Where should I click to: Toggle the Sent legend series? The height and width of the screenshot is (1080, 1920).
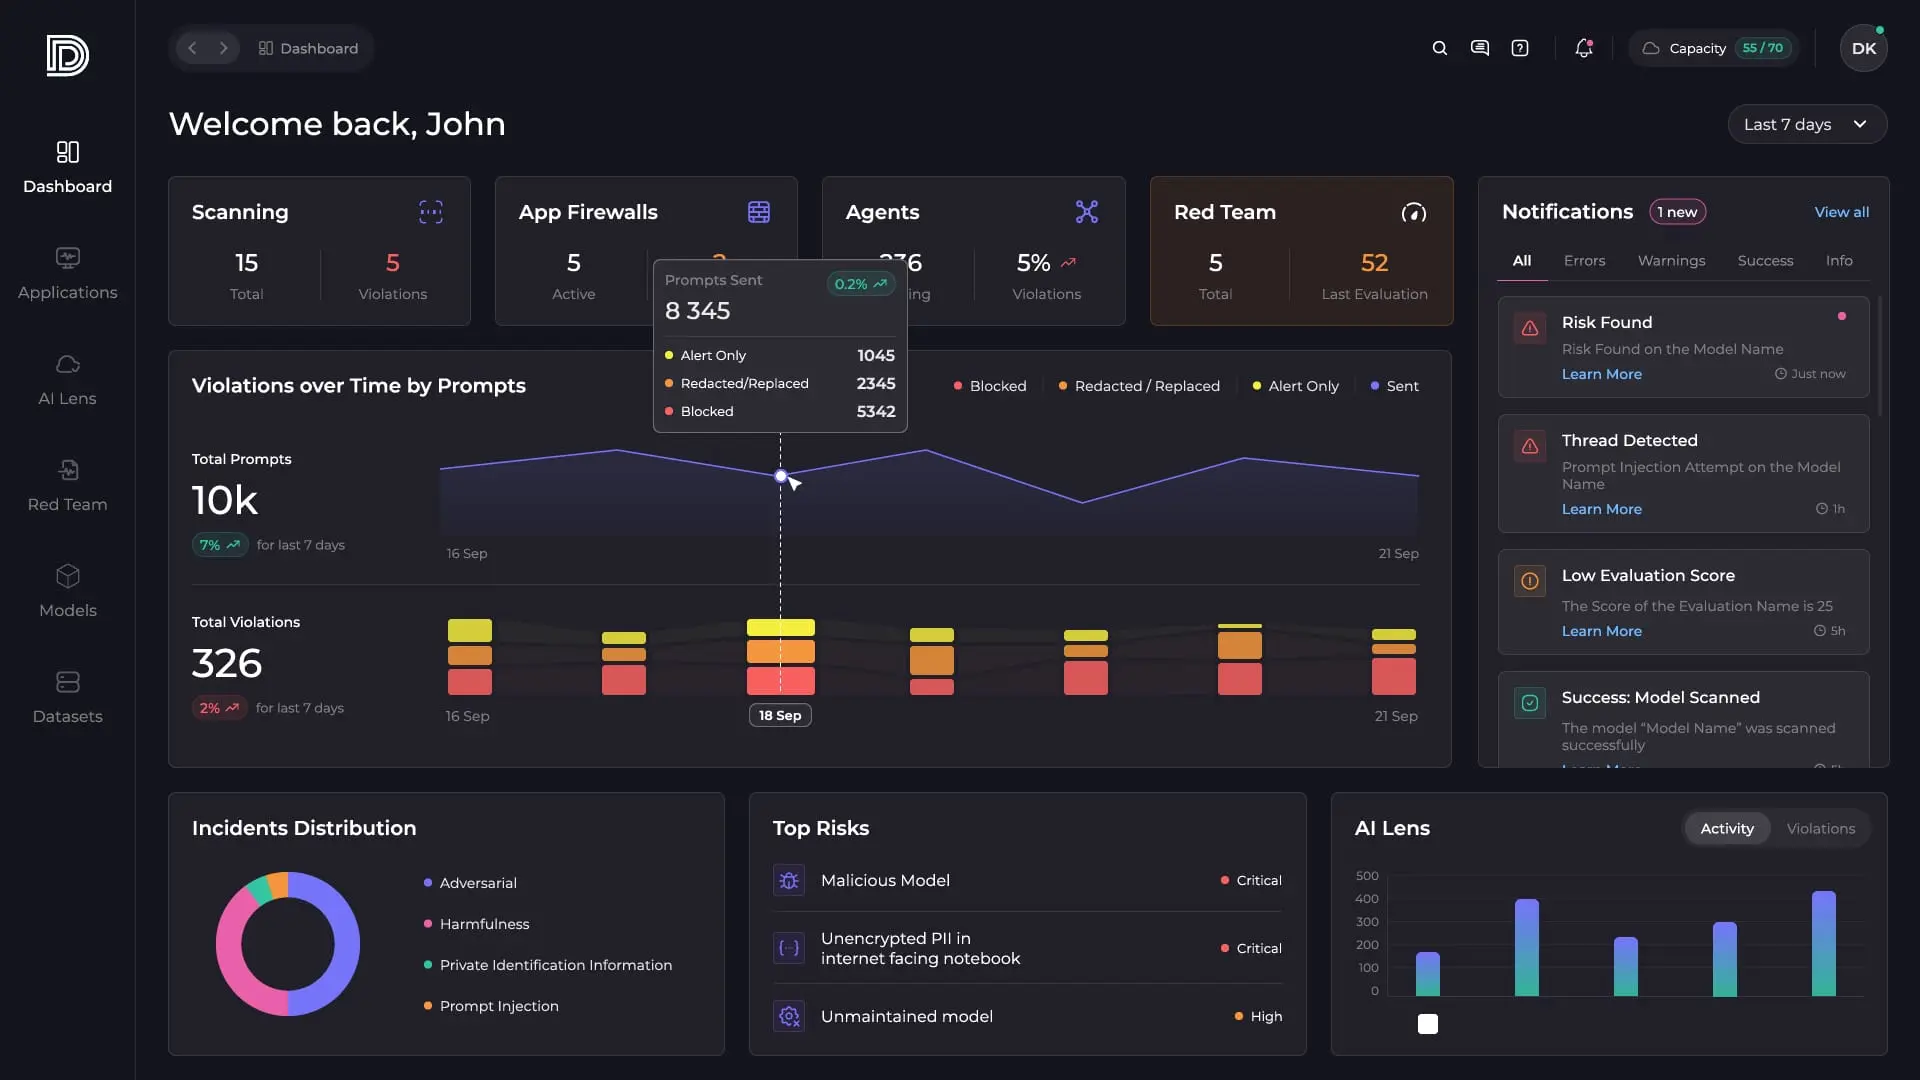click(x=1394, y=386)
